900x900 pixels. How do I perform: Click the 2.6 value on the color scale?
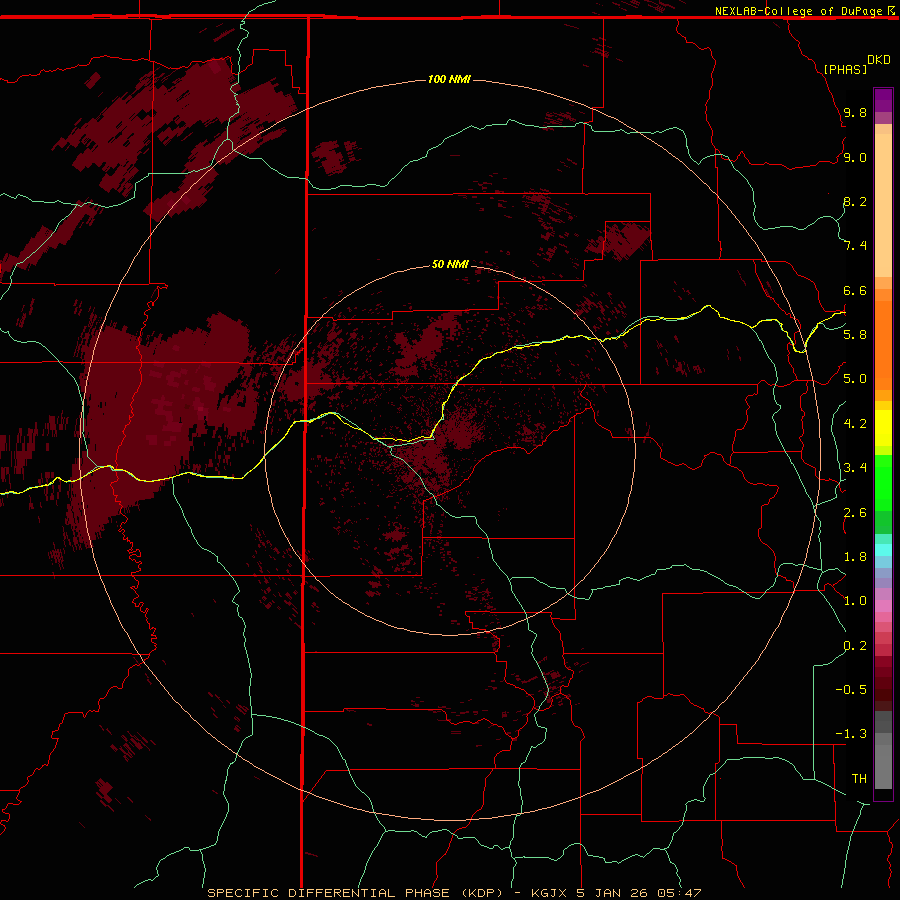pyautogui.click(x=855, y=513)
